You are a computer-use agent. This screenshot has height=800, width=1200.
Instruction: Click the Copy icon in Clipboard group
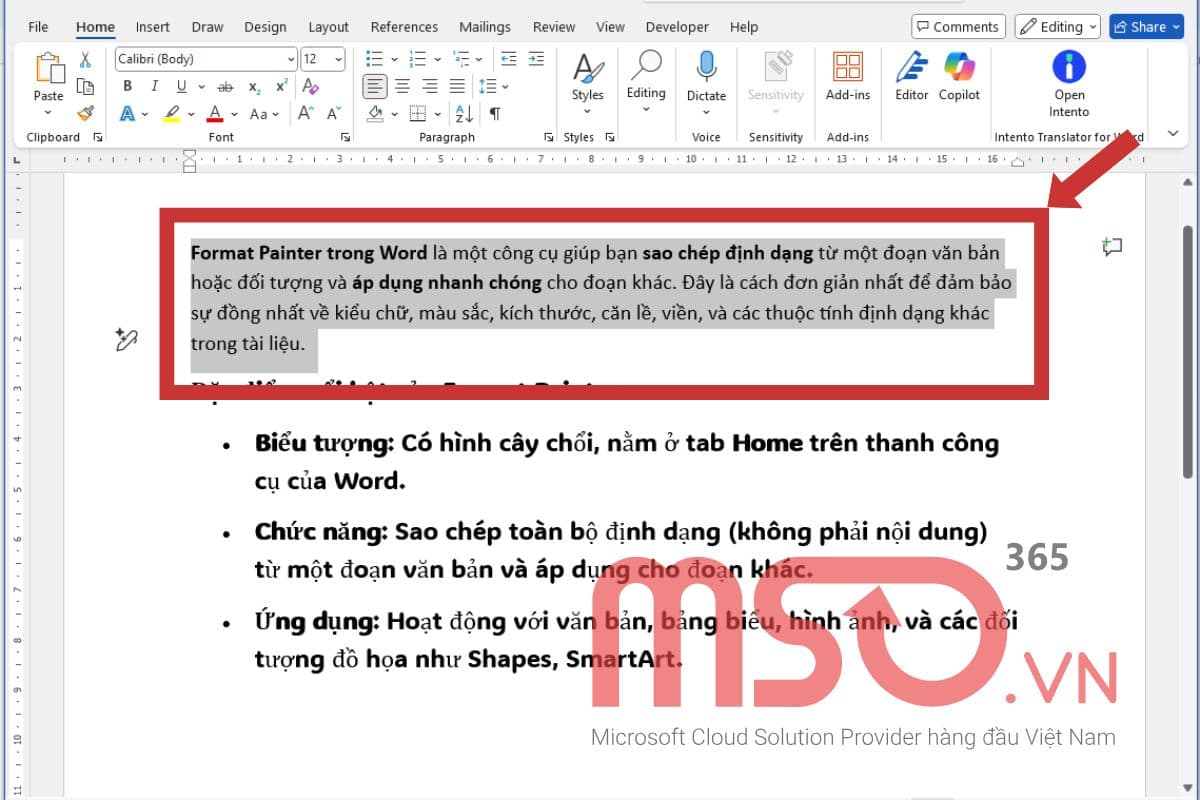click(86, 87)
